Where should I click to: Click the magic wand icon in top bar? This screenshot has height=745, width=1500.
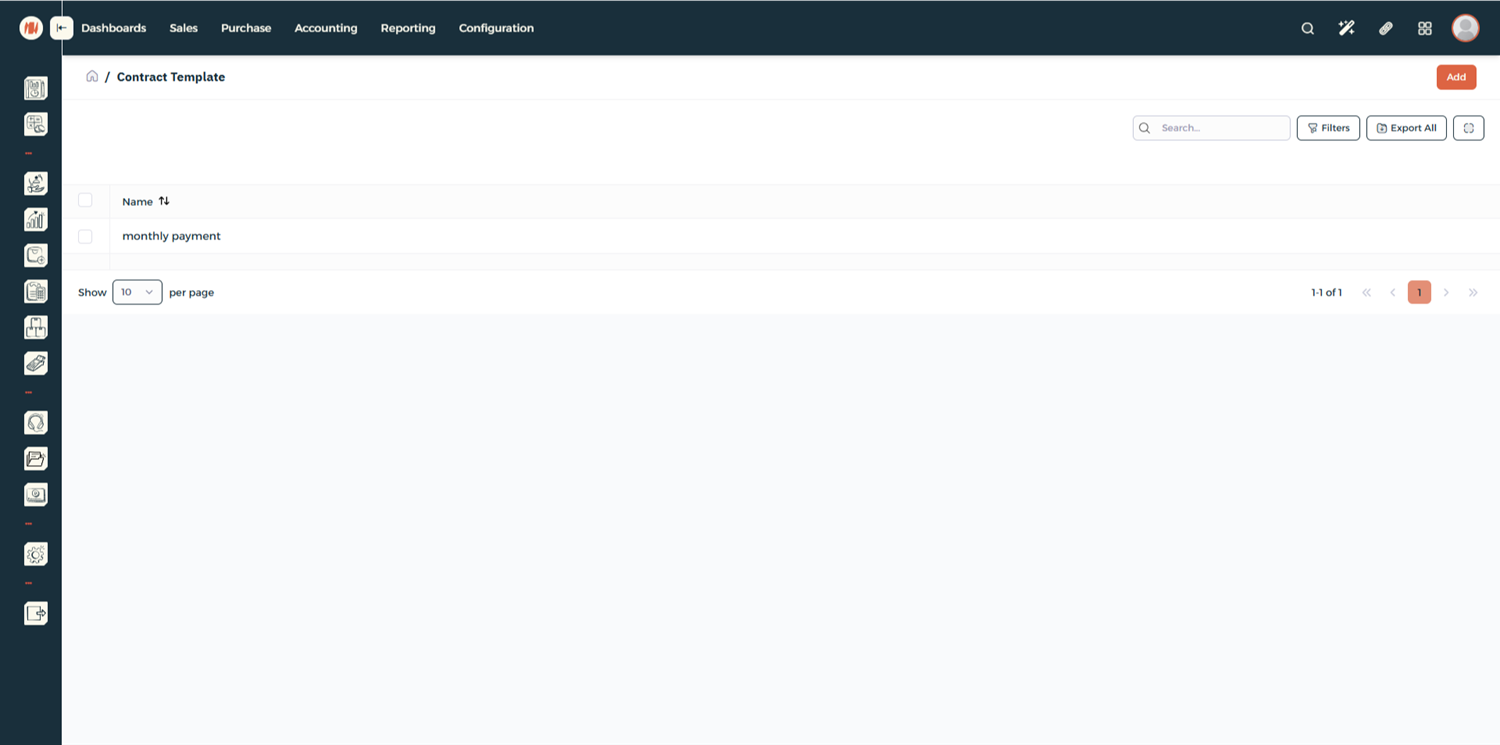(1346, 28)
